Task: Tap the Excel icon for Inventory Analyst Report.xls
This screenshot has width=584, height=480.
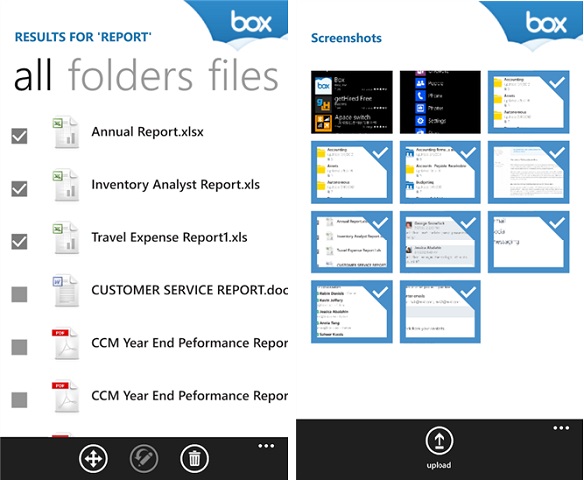Action: [65, 185]
